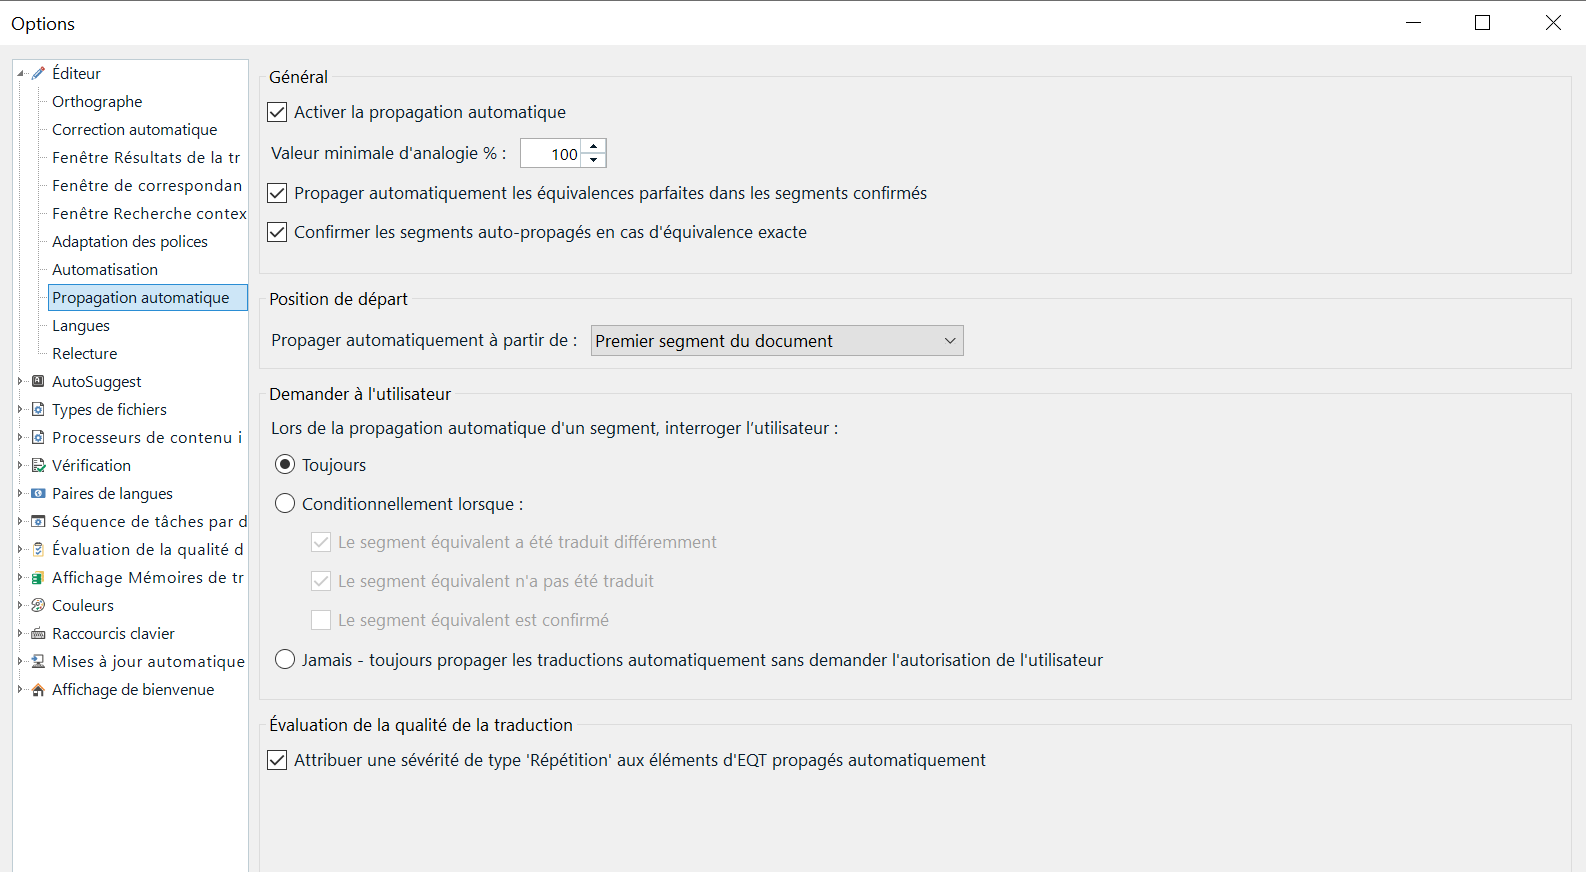
Task: Expand the Vérification tree node
Action: [20, 465]
